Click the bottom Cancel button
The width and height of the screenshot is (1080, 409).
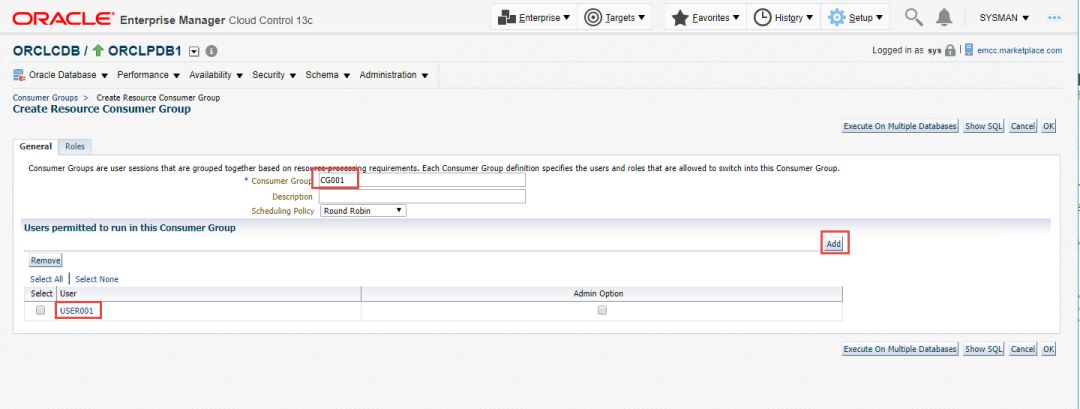tap(1023, 349)
